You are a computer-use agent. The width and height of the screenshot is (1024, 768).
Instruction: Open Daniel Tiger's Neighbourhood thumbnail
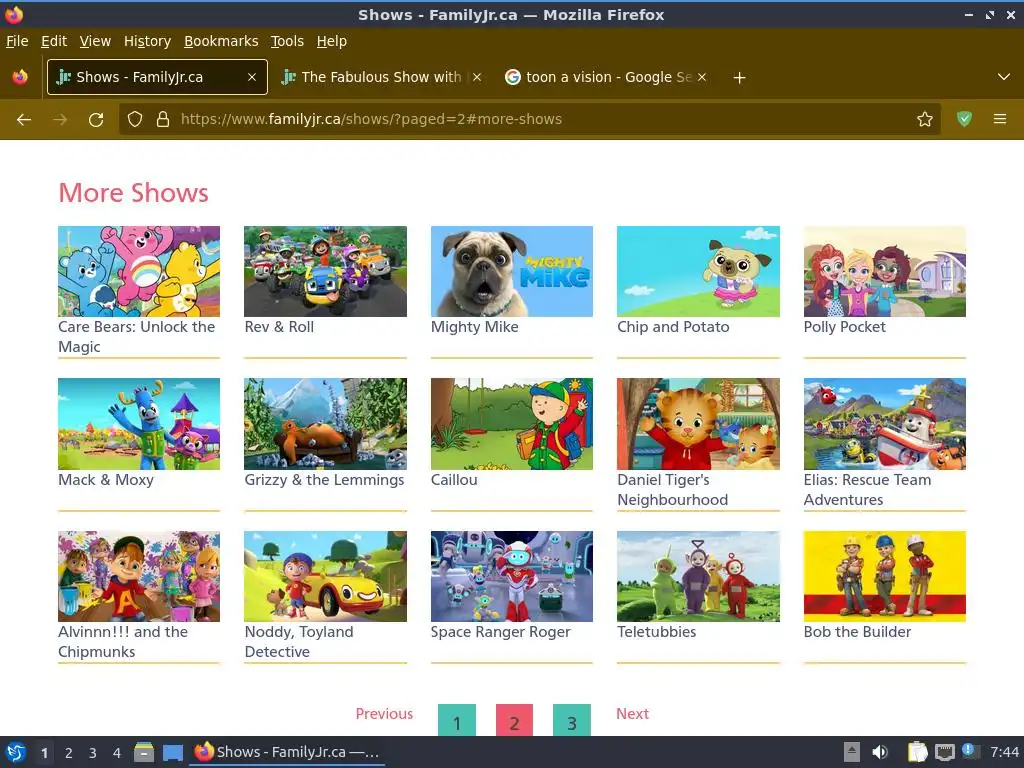coord(698,424)
